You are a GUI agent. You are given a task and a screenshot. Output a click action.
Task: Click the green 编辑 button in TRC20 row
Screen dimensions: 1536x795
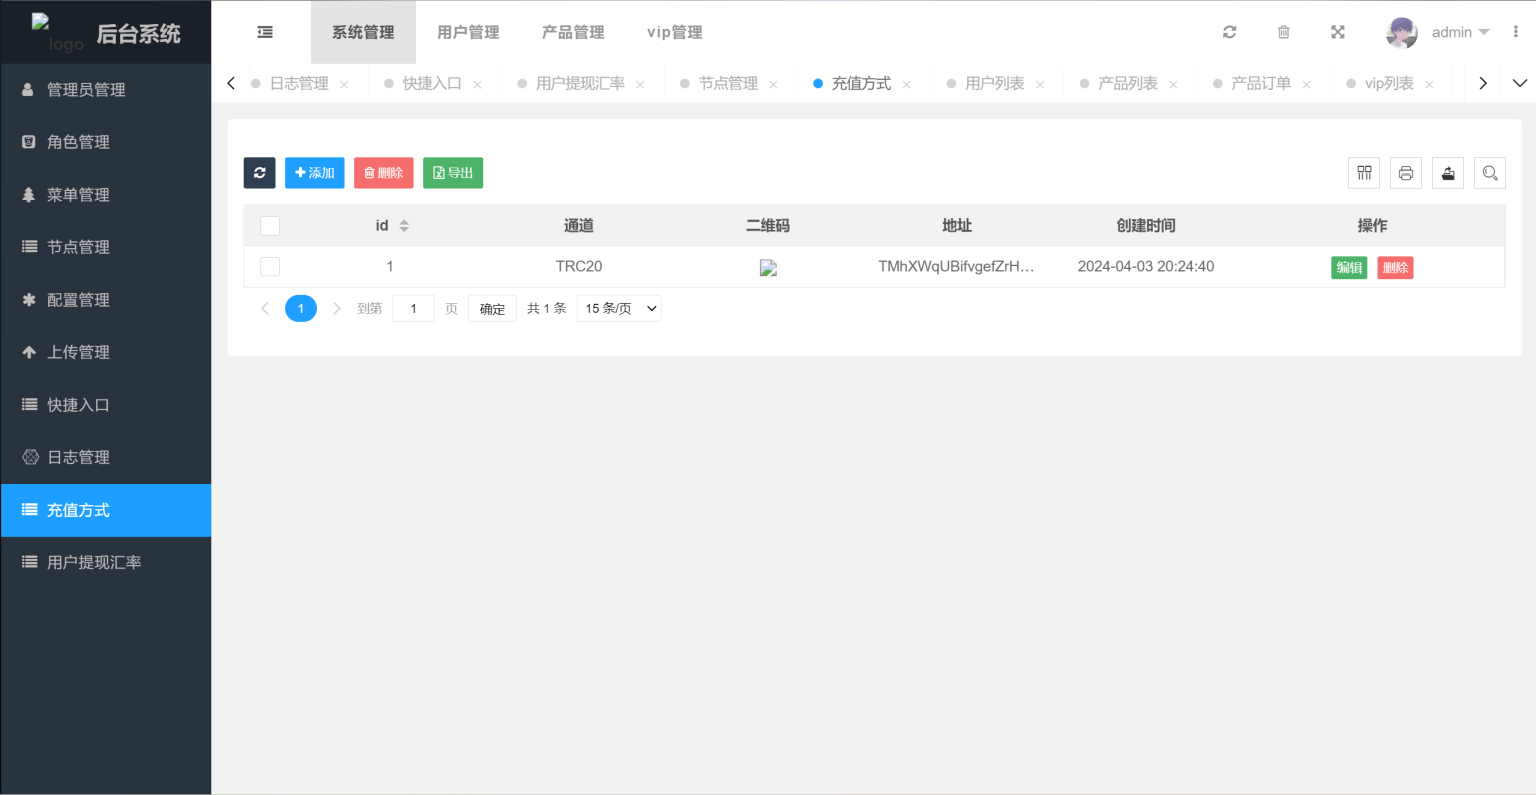tap(1348, 267)
